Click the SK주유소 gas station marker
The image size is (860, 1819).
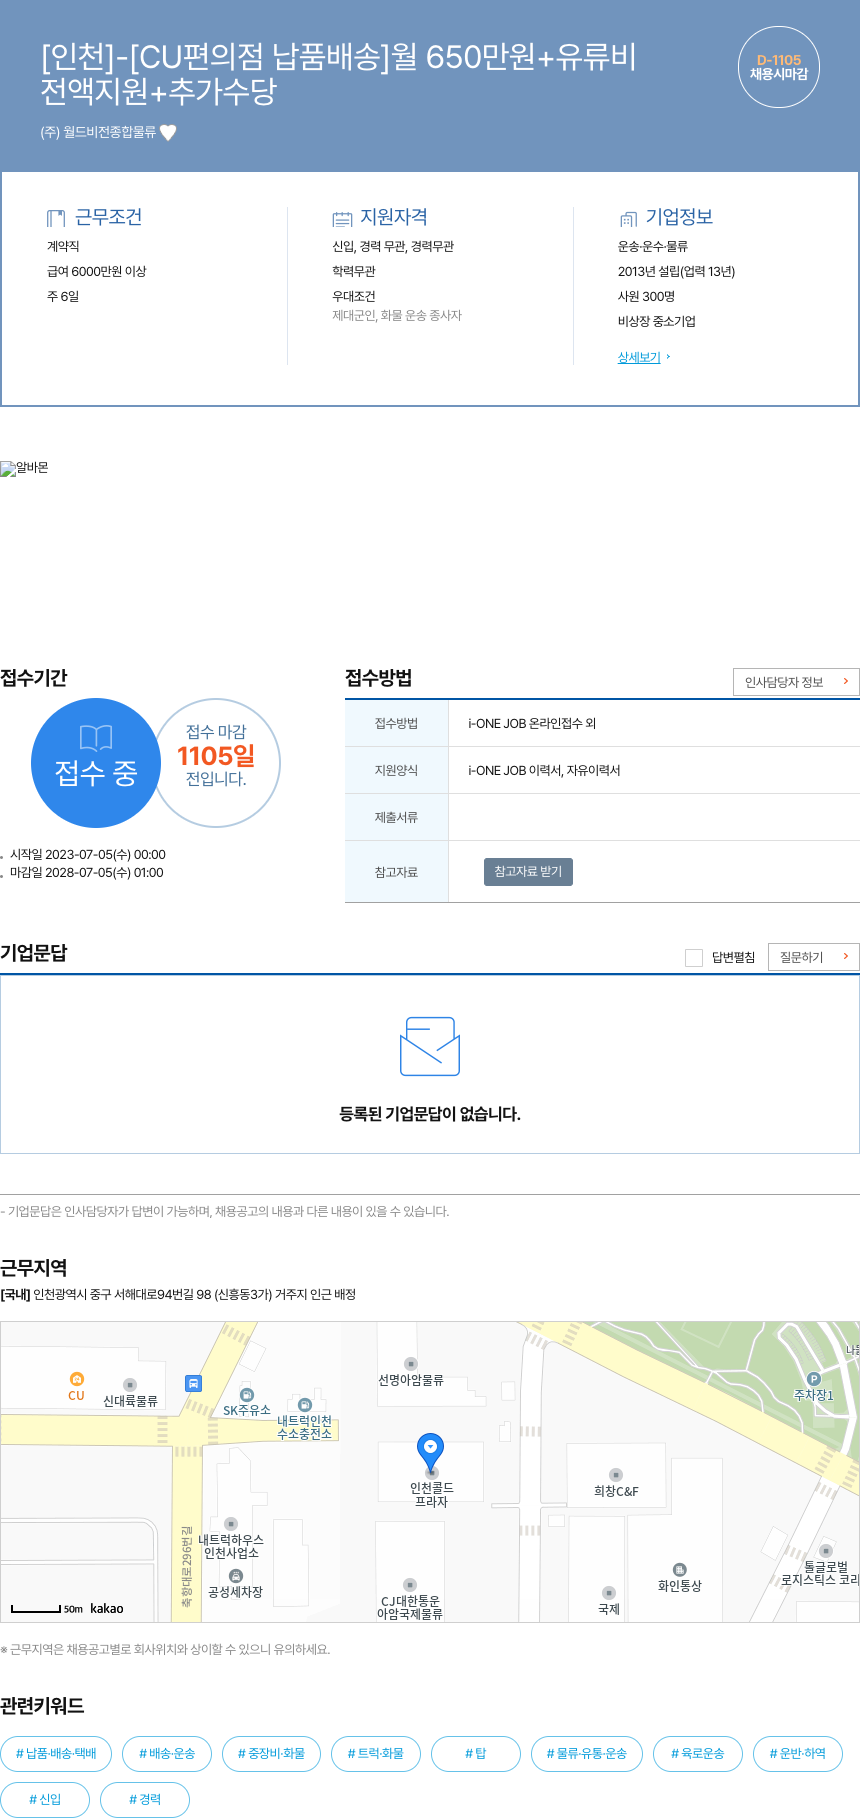[x=247, y=1395]
